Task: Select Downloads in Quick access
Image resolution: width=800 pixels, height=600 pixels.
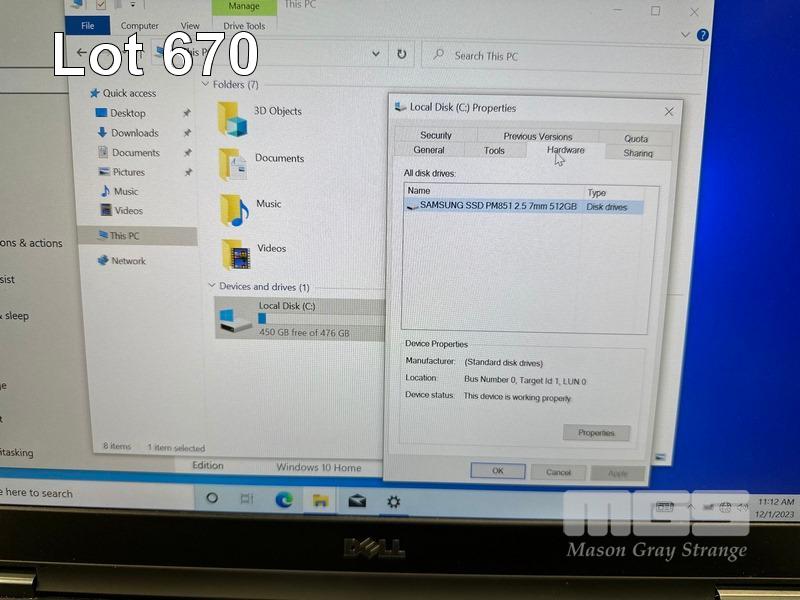Action: click(x=134, y=133)
